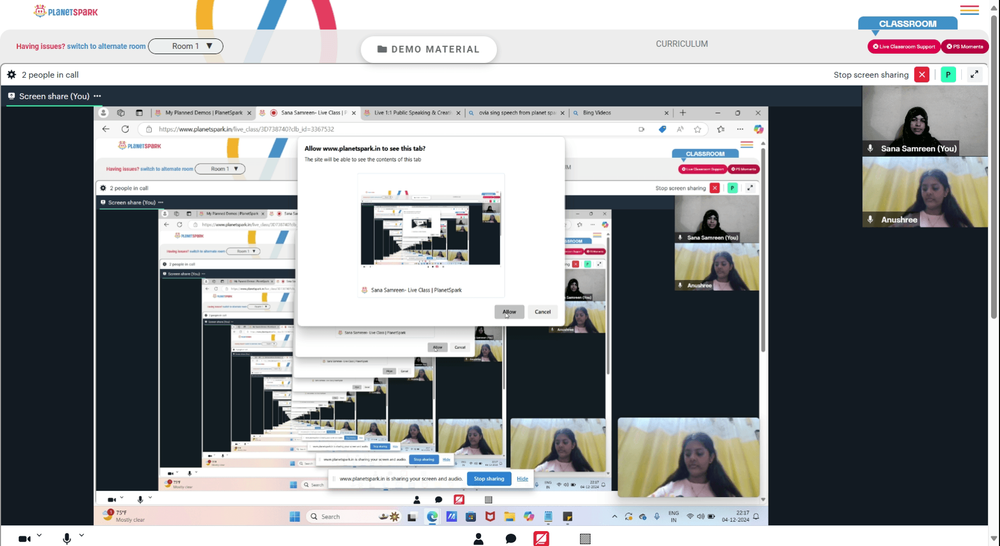The width and height of the screenshot is (1000, 546).
Task: Click the blue shopping tag icon in address bar
Action: pyautogui.click(x=662, y=129)
